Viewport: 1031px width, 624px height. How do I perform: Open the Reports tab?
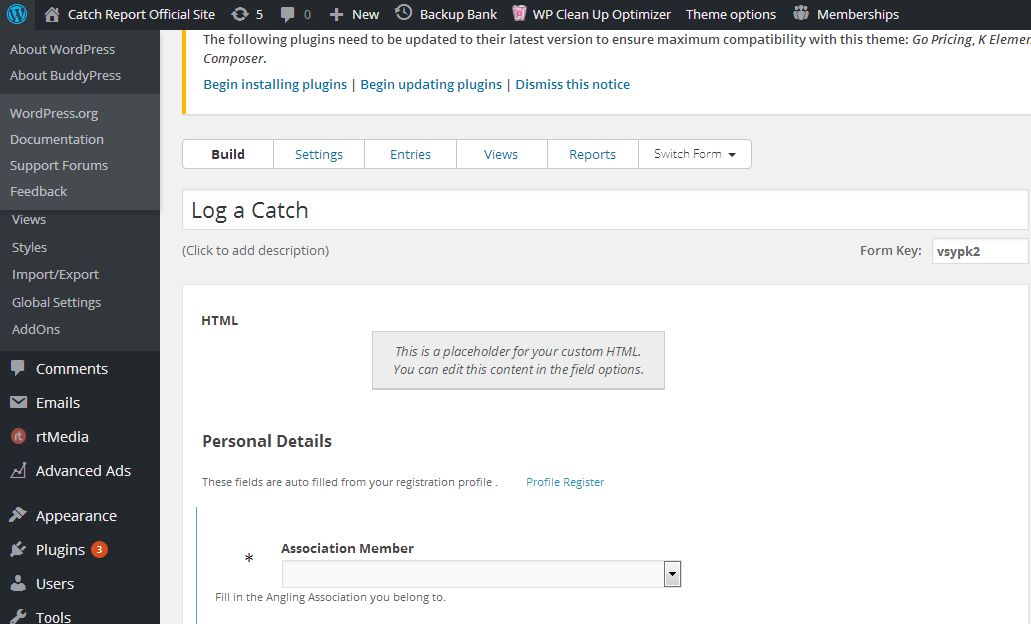[592, 154]
